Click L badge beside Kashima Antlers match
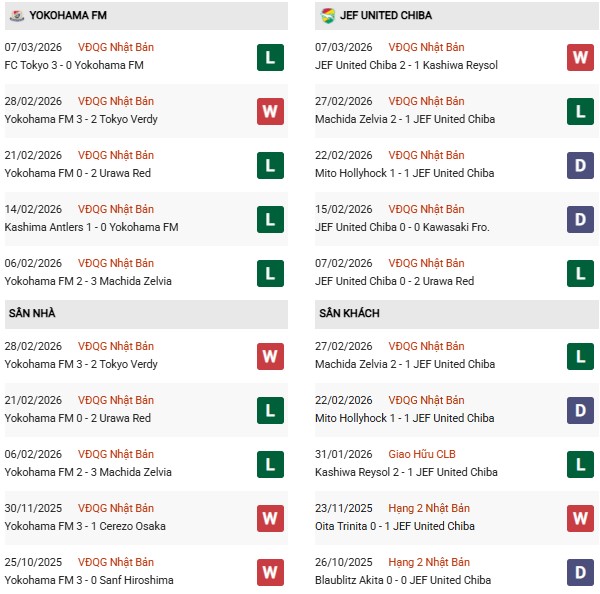Viewport: 600px width, 594px height. coord(270,219)
